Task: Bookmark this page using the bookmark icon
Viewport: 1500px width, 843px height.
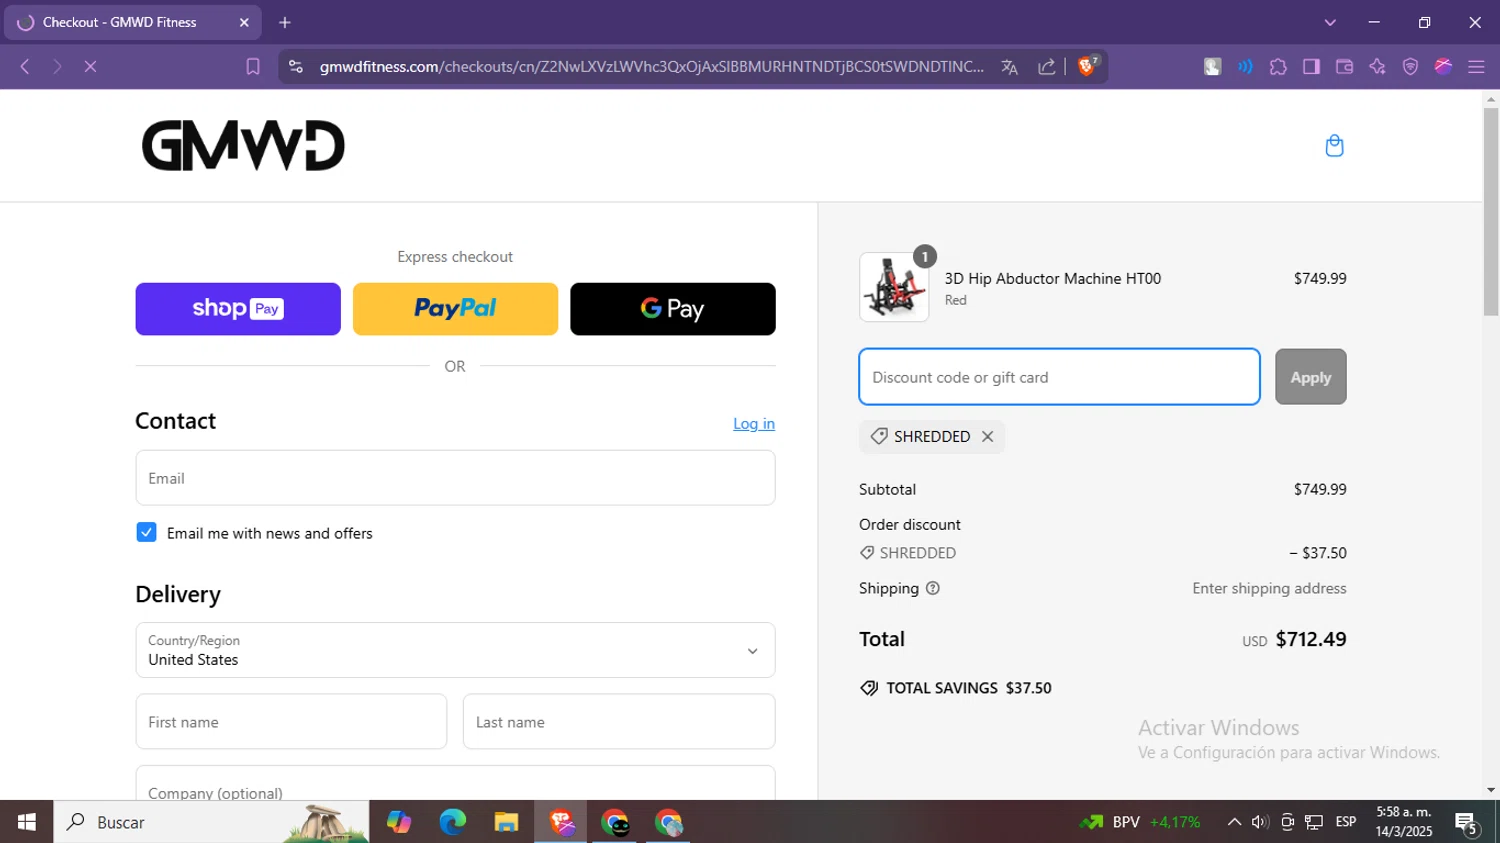Action: click(x=253, y=67)
